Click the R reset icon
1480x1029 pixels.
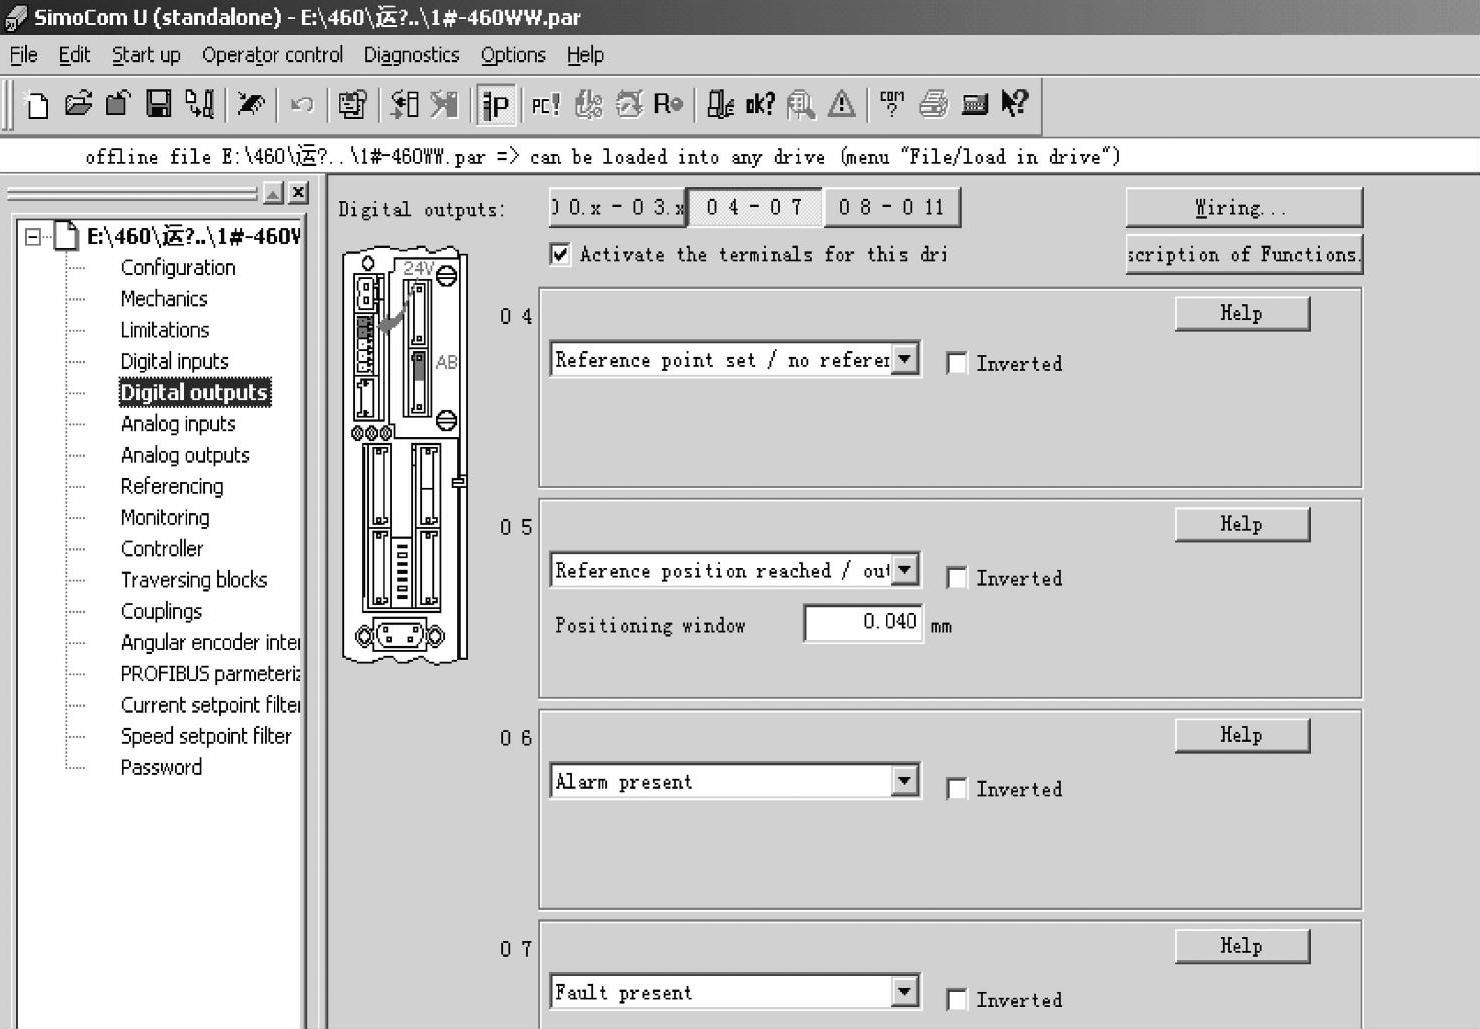tap(667, 104)
